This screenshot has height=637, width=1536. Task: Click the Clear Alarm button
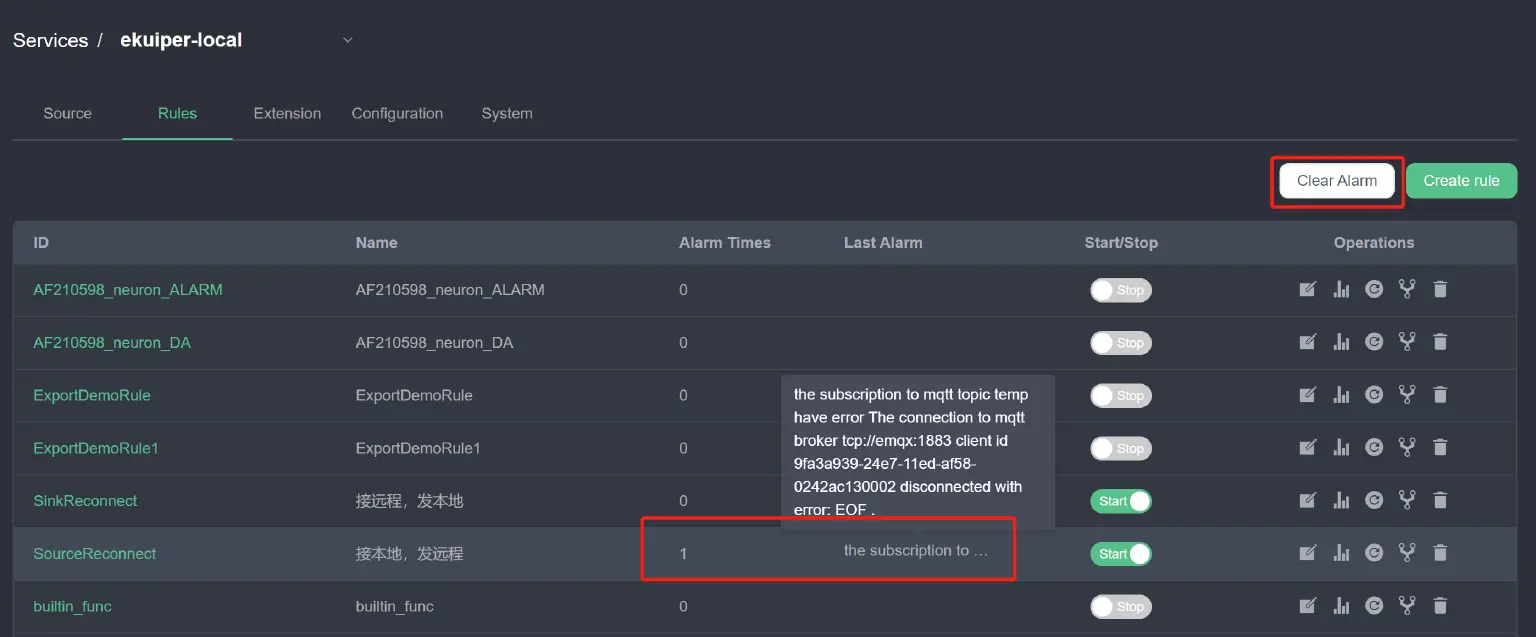[1336, 181]
